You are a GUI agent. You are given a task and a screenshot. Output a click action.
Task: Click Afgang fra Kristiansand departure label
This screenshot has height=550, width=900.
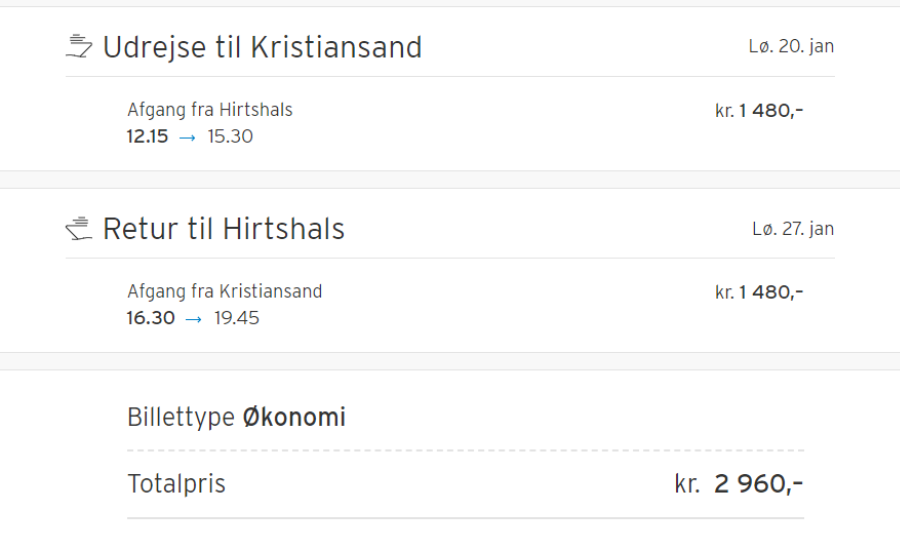(224, 292)
